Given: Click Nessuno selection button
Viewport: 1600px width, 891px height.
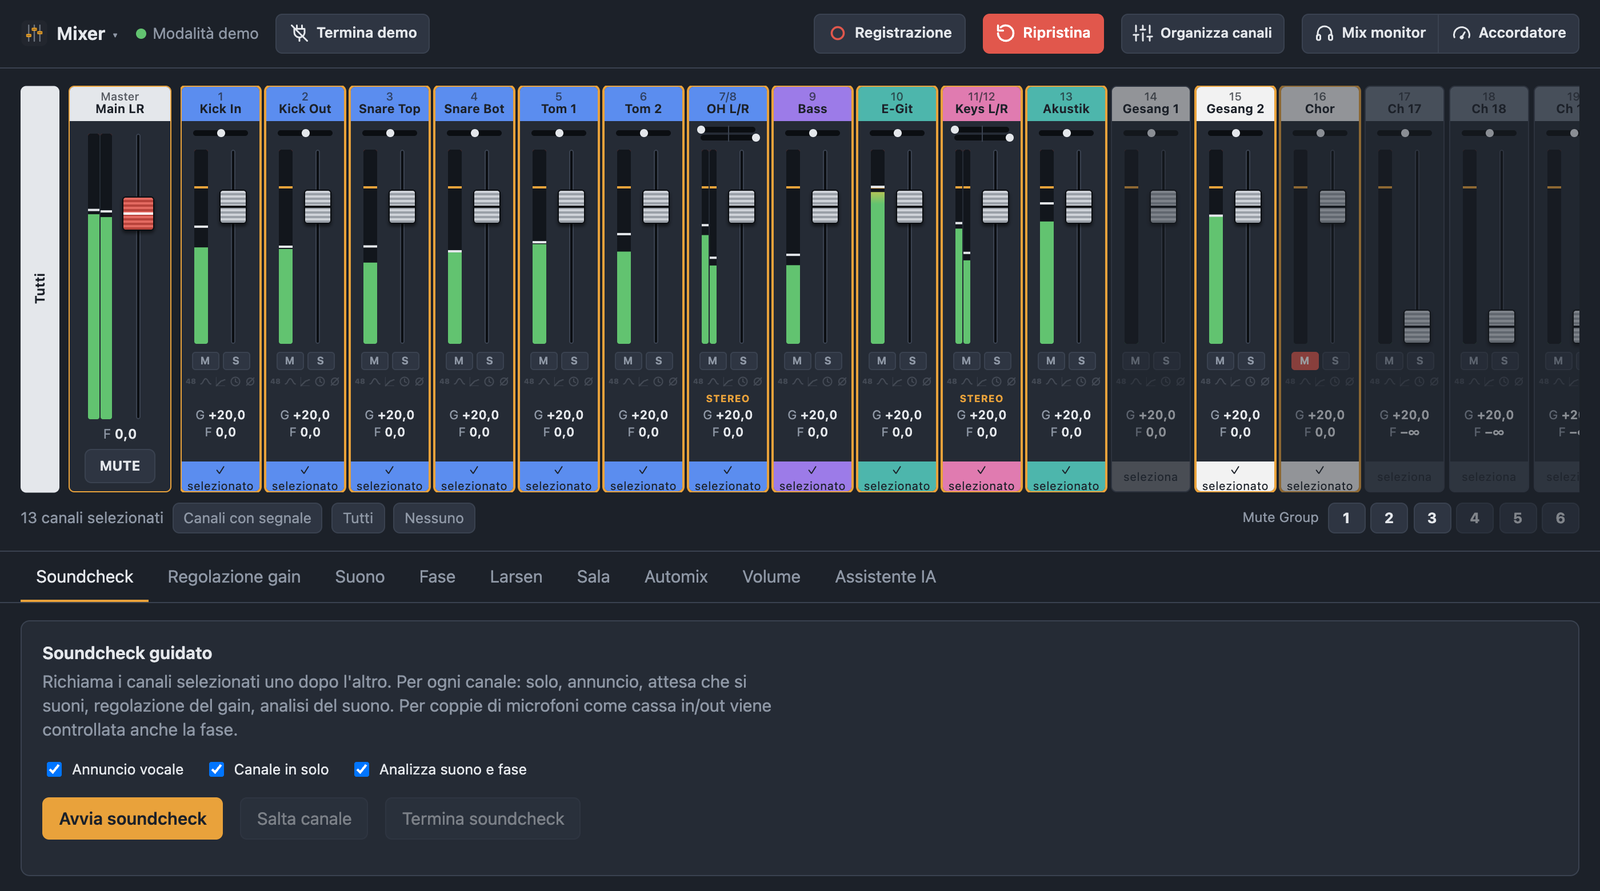Looking at the screenshot, I should [434, 518].
